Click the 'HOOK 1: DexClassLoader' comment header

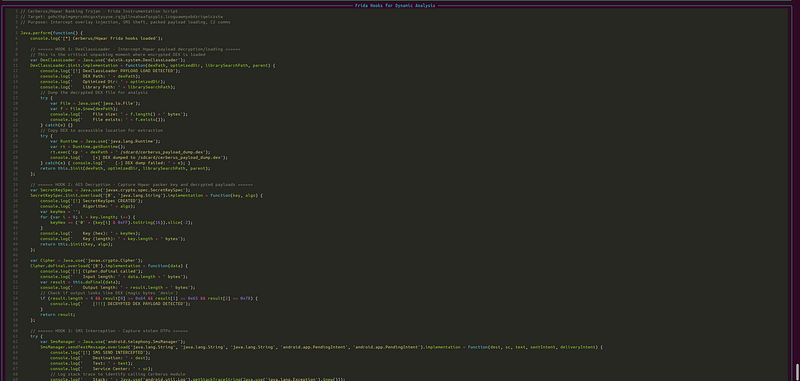[135, 49]
